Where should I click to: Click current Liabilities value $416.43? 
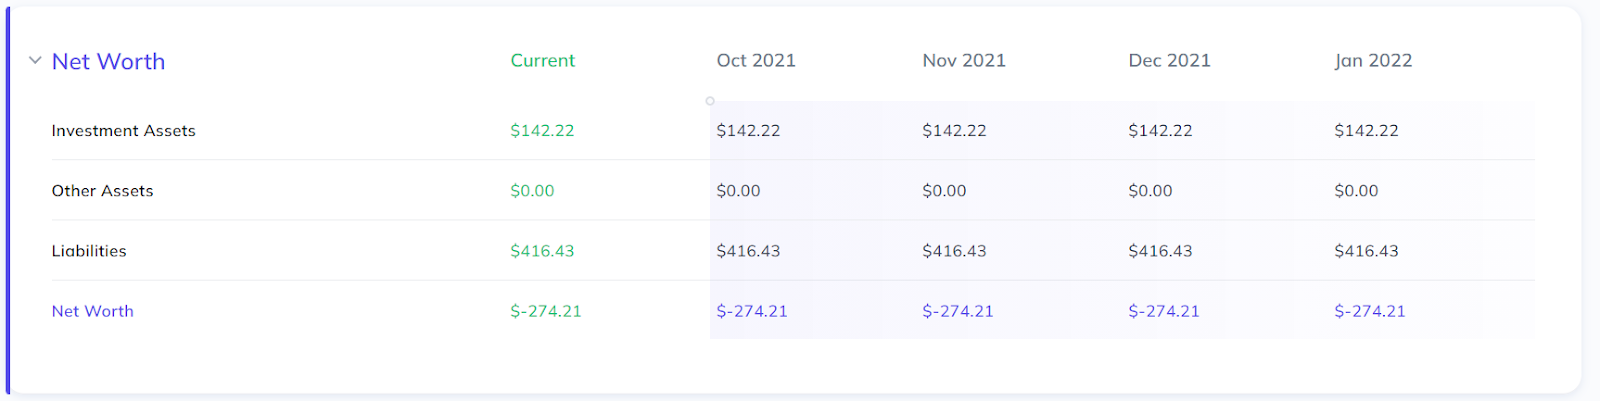(542, 251)
